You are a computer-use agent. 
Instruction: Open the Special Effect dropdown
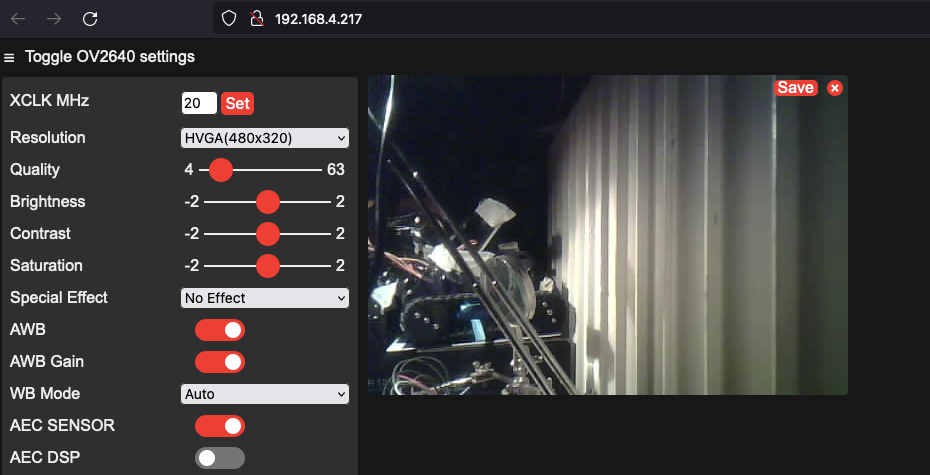(x=265, y=298)
